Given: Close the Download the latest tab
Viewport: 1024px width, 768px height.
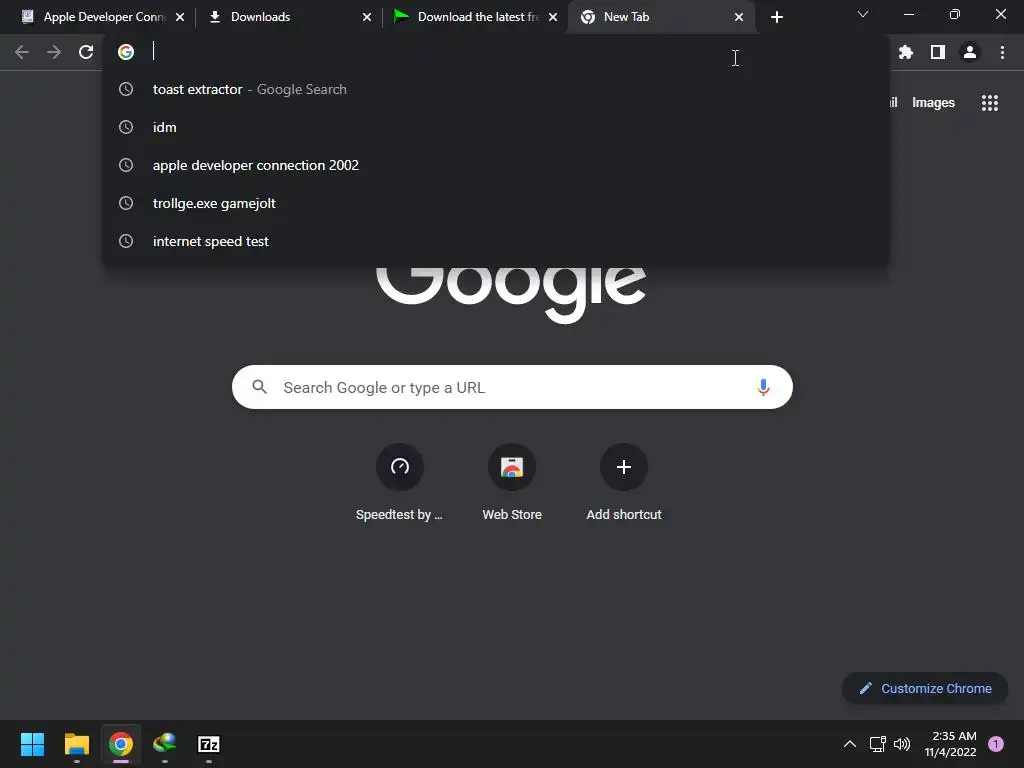Looking at the screenshot, I should click(x=553, y=17).
